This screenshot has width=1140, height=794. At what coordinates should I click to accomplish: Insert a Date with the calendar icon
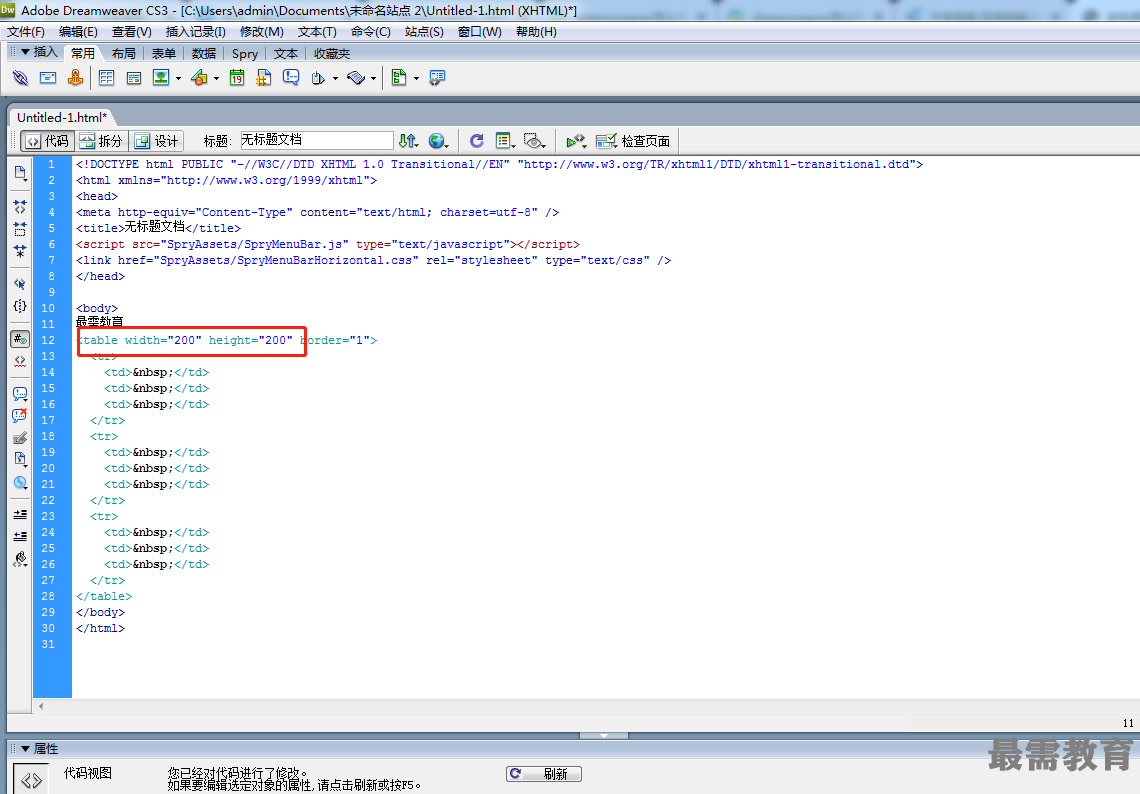237,78
